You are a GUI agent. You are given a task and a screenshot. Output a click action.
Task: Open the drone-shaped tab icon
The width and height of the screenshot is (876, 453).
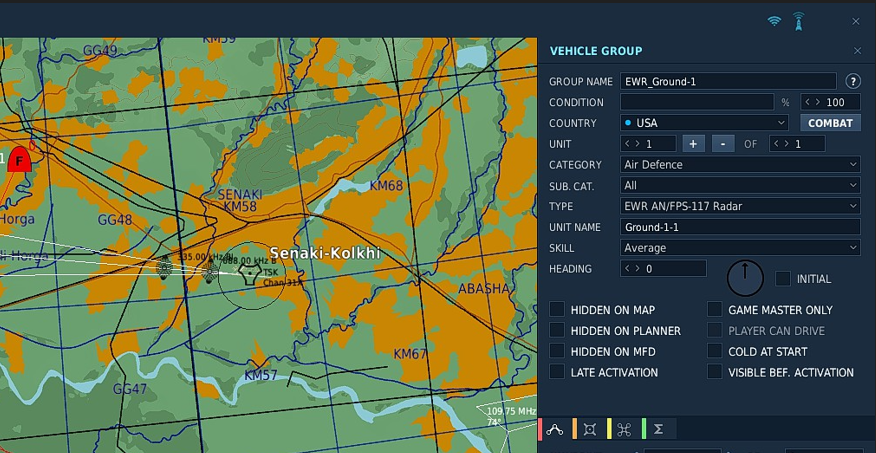tap(624, 429)
